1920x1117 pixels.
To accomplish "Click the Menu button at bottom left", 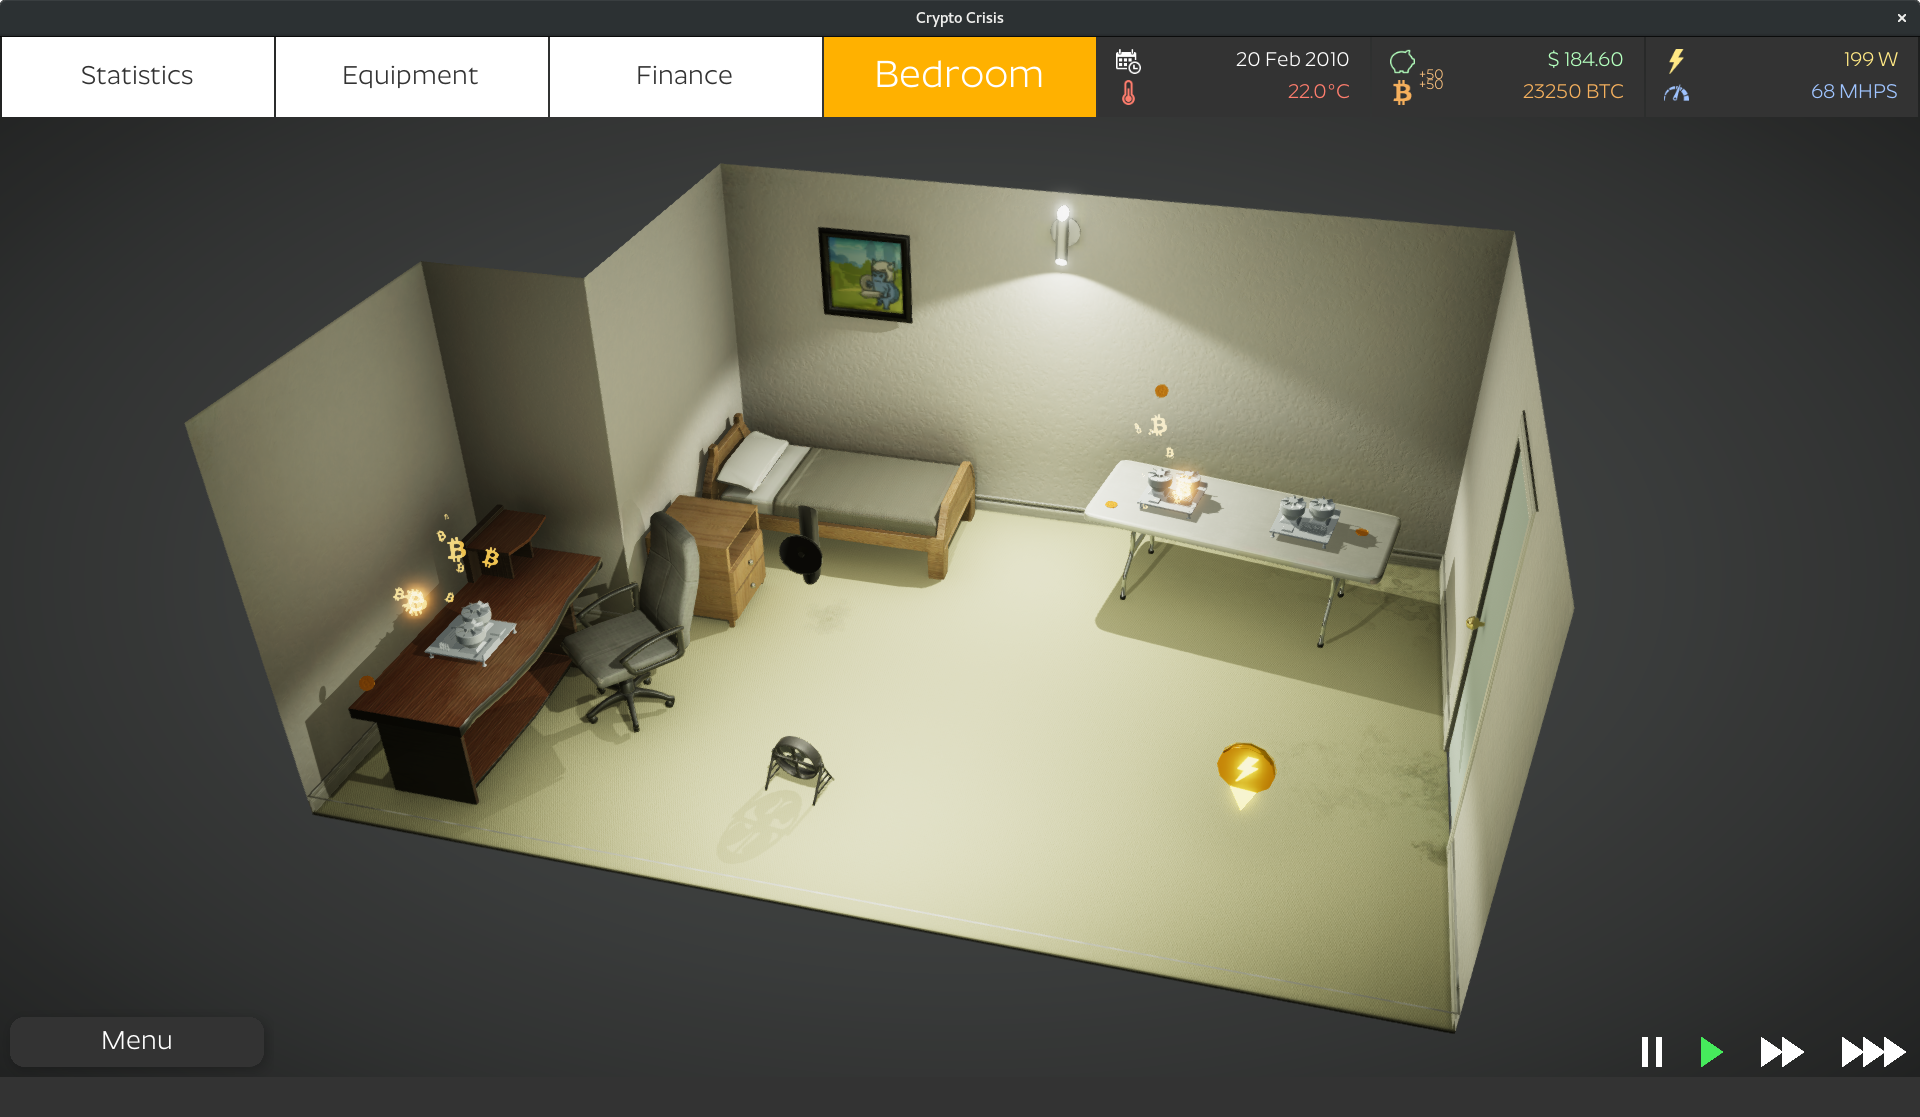I will [137, 1039].
